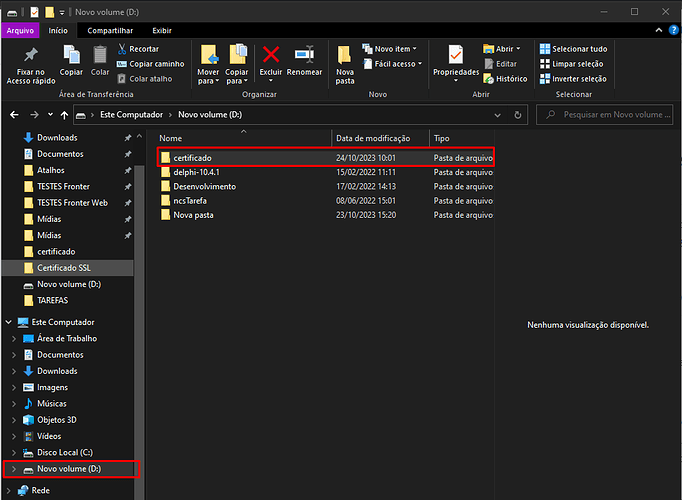Viewport: 682px width, 500px height.
Task: Open the Arquivo menu tab
Action: click(20, 30)
